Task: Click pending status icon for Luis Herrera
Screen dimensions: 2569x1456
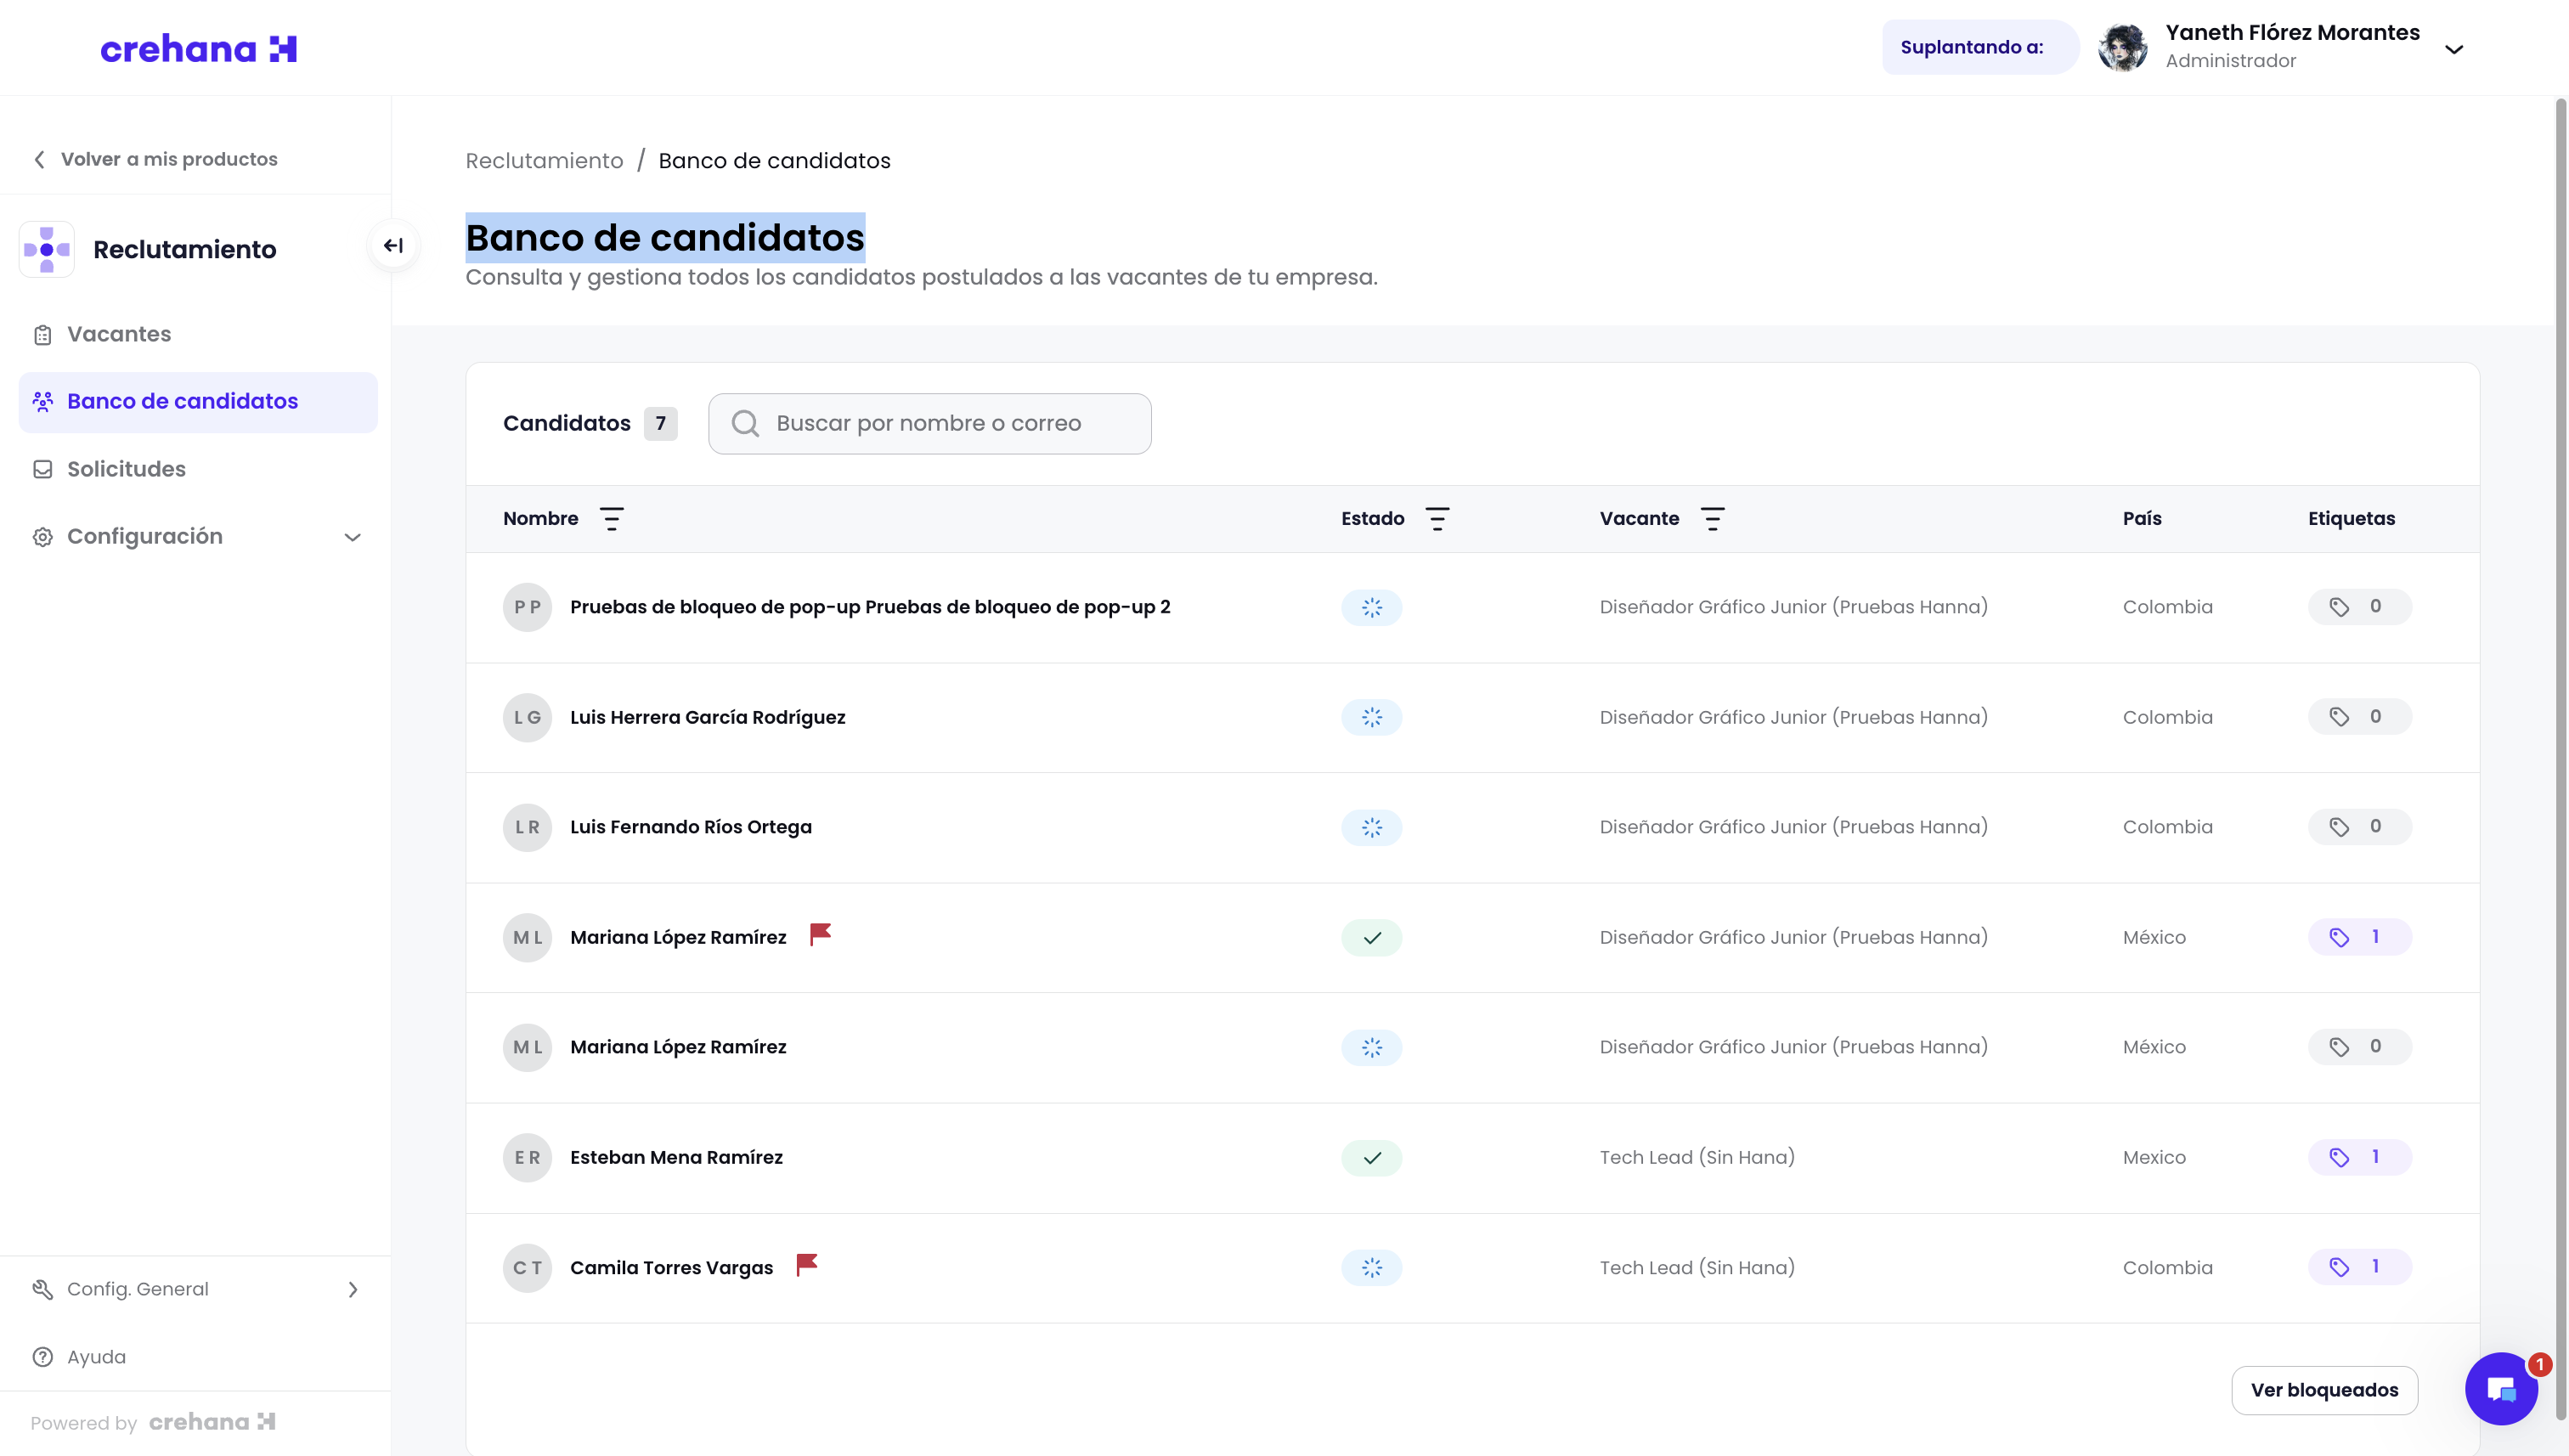Action: [x=1371, y=717]
